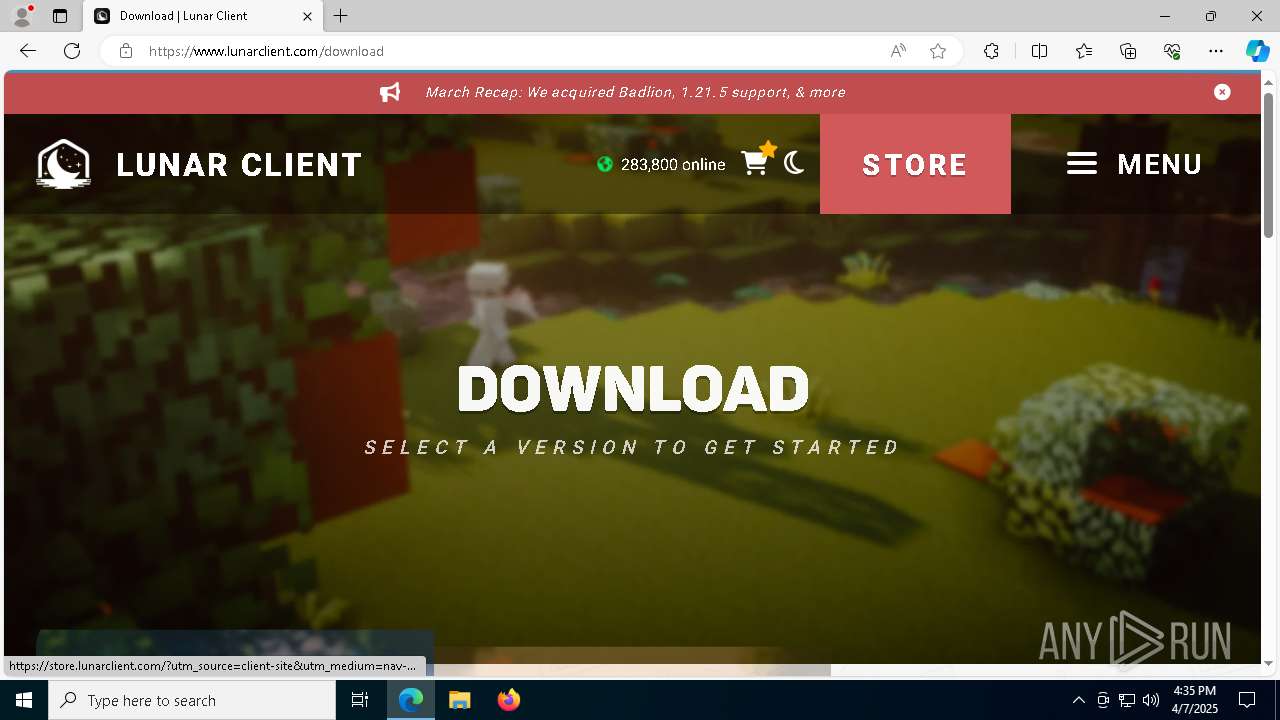Viewport: 1280px width, 720px height.
Task: Launch Firefox from the taskbar
Action: pos(509,700)
